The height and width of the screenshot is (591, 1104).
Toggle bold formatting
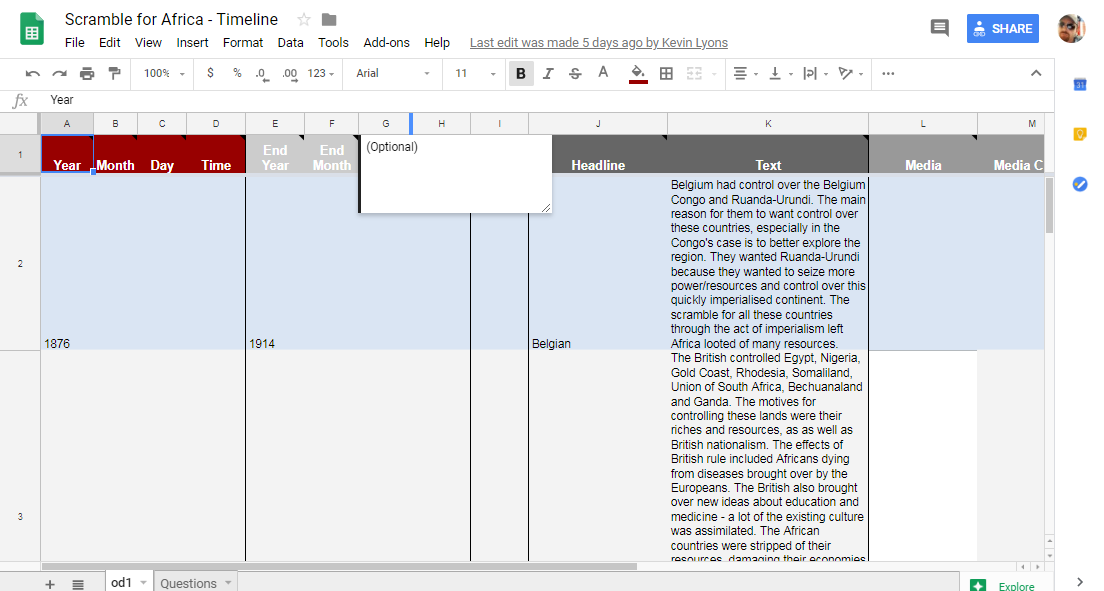[x=518, y=73]
